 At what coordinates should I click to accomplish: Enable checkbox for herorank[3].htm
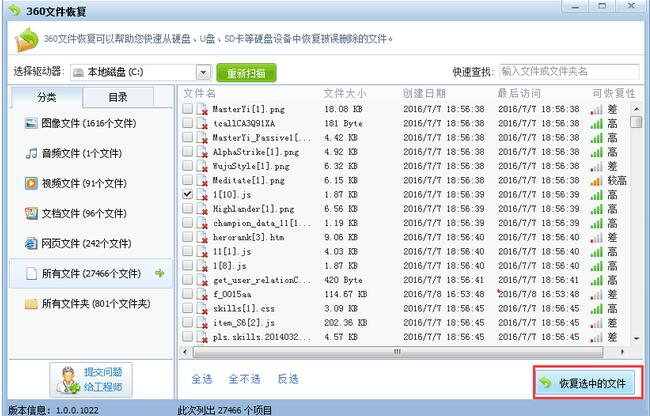pyautogui.click(x=187, y=237)
